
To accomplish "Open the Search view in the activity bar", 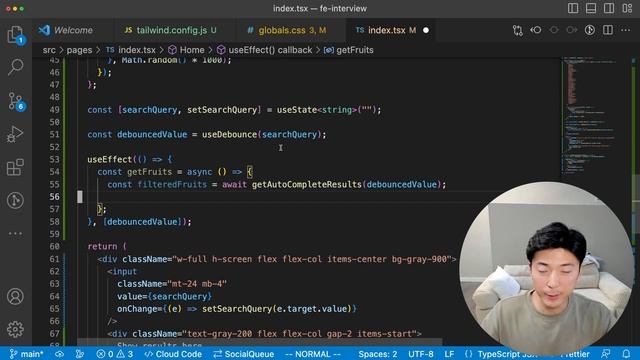I will [16, 67].
